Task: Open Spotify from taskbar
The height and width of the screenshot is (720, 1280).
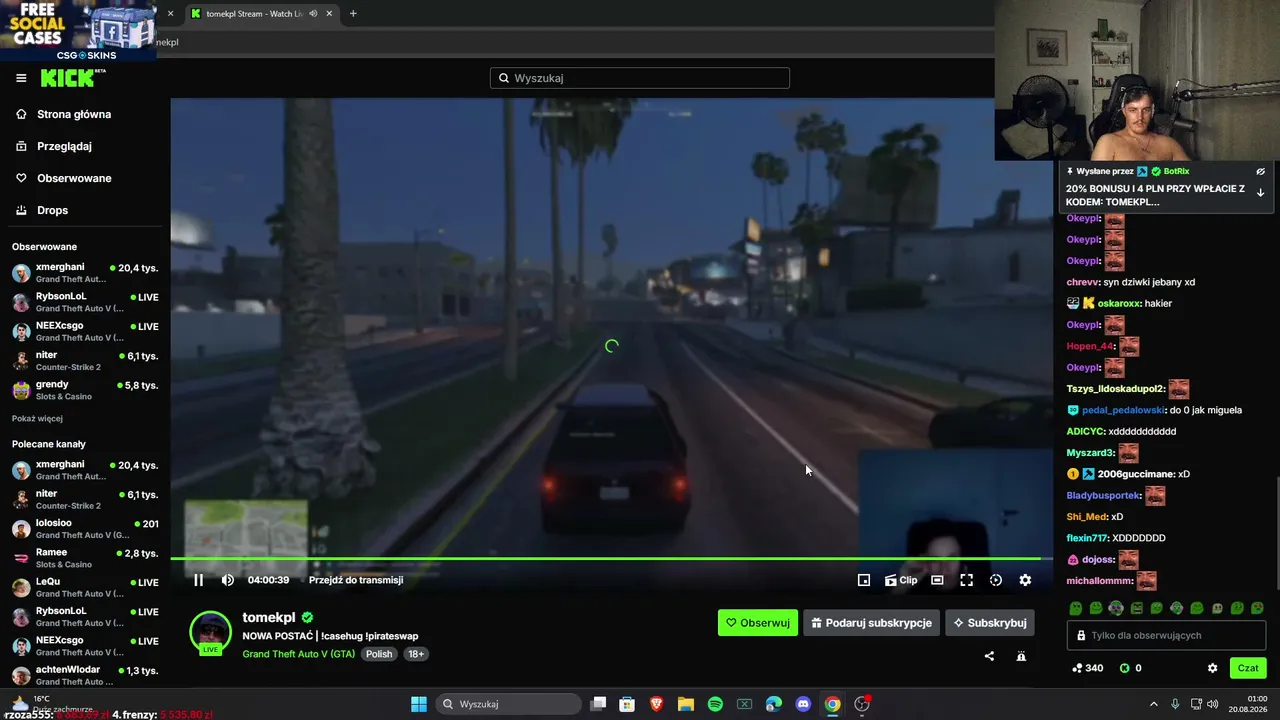Action: coord(715,704)
